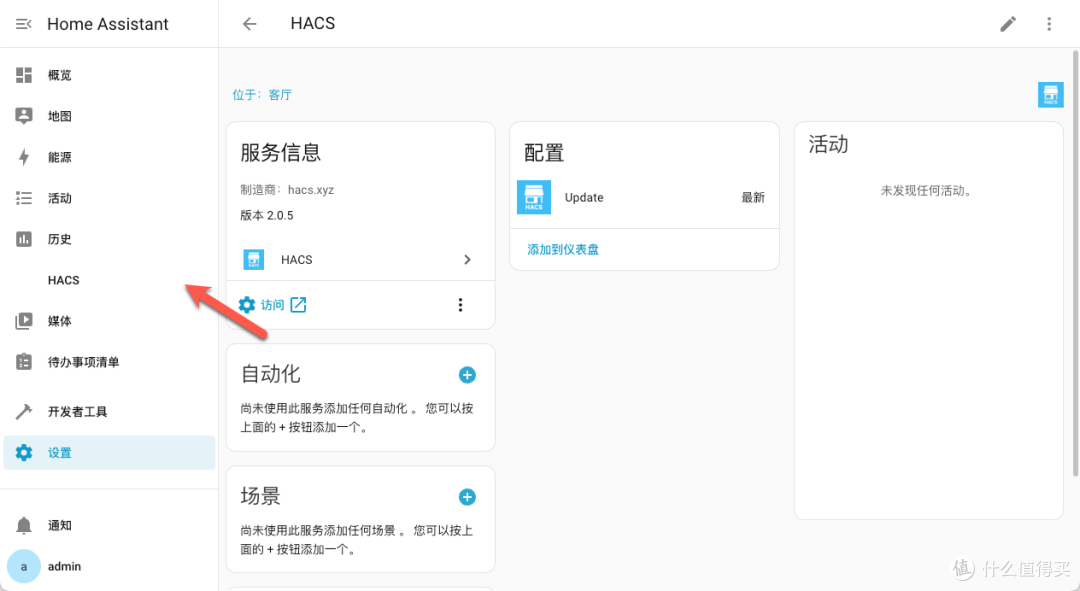Click the admin user avatar

(x=24, y=566)
